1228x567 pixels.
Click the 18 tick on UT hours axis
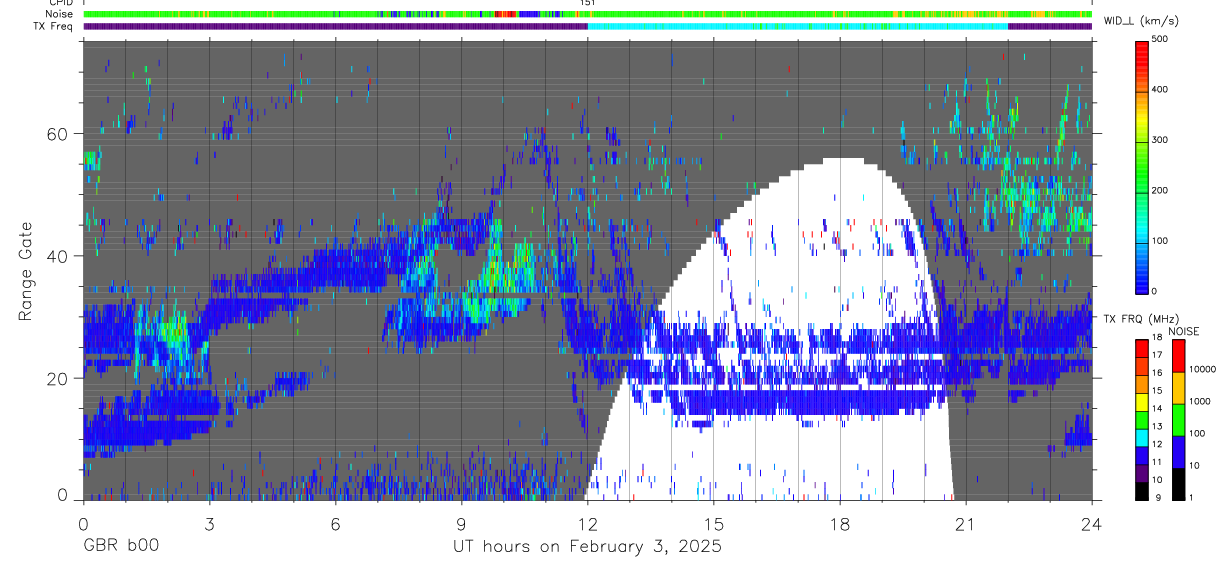(x=839, y=523)
